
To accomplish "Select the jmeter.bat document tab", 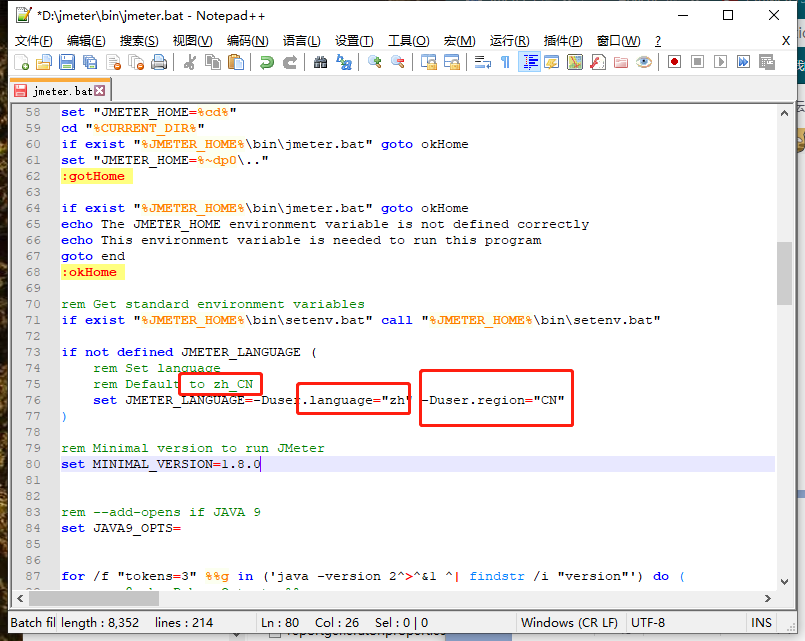I will coord(61,91).
